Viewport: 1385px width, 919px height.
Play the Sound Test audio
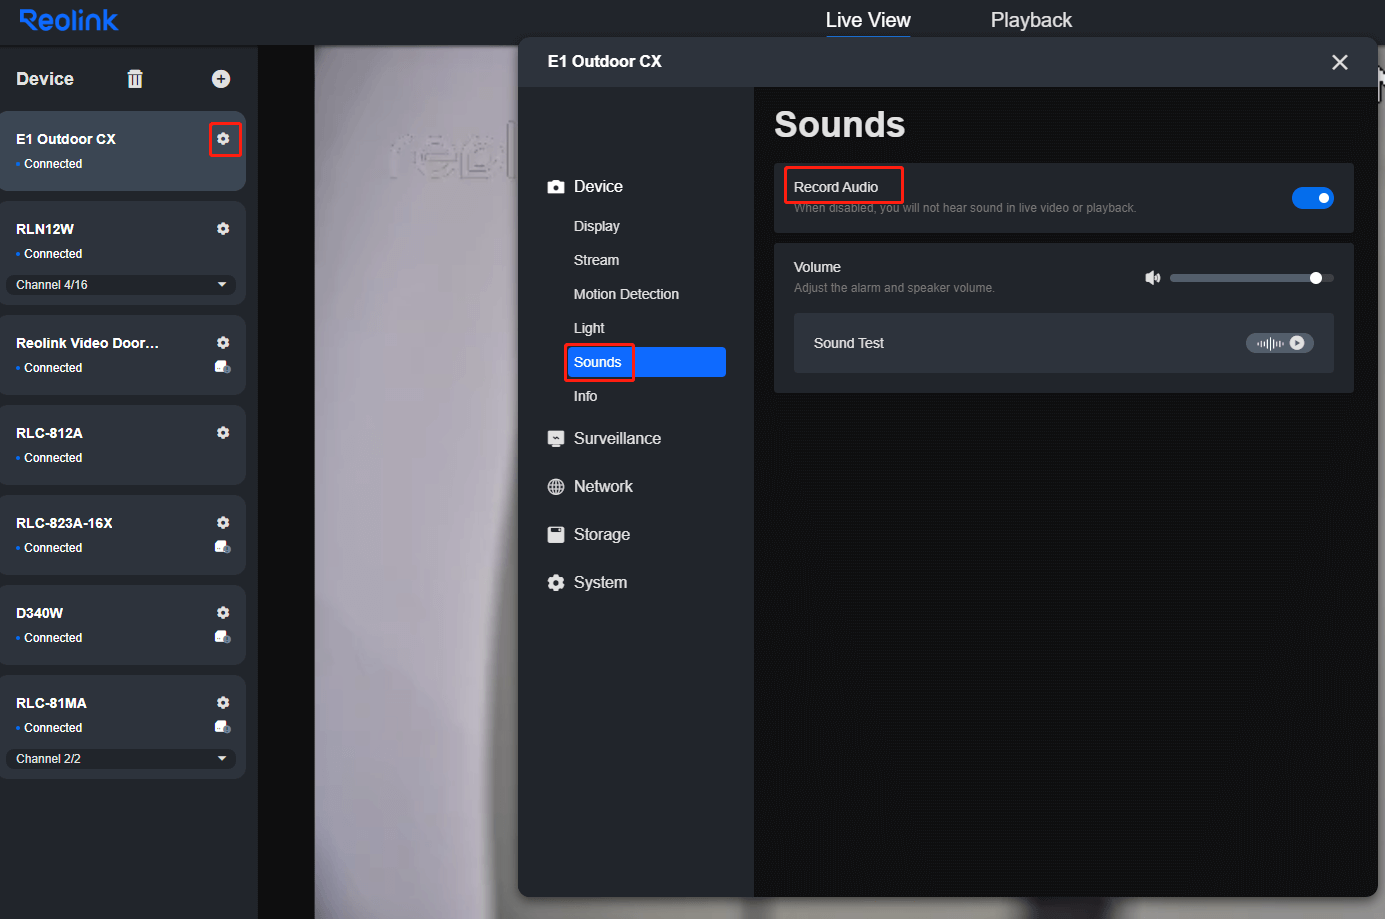[x=1280, y=343]
